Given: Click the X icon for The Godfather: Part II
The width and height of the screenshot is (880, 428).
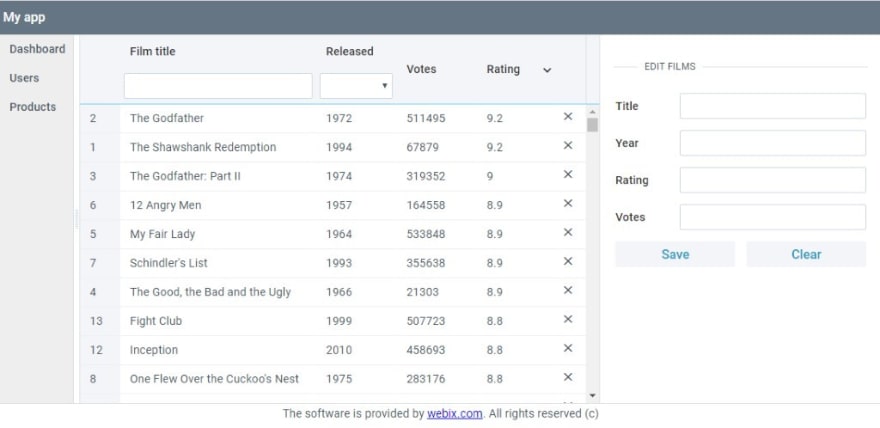Looking at the screenshot, I should (x=567, y=174).
